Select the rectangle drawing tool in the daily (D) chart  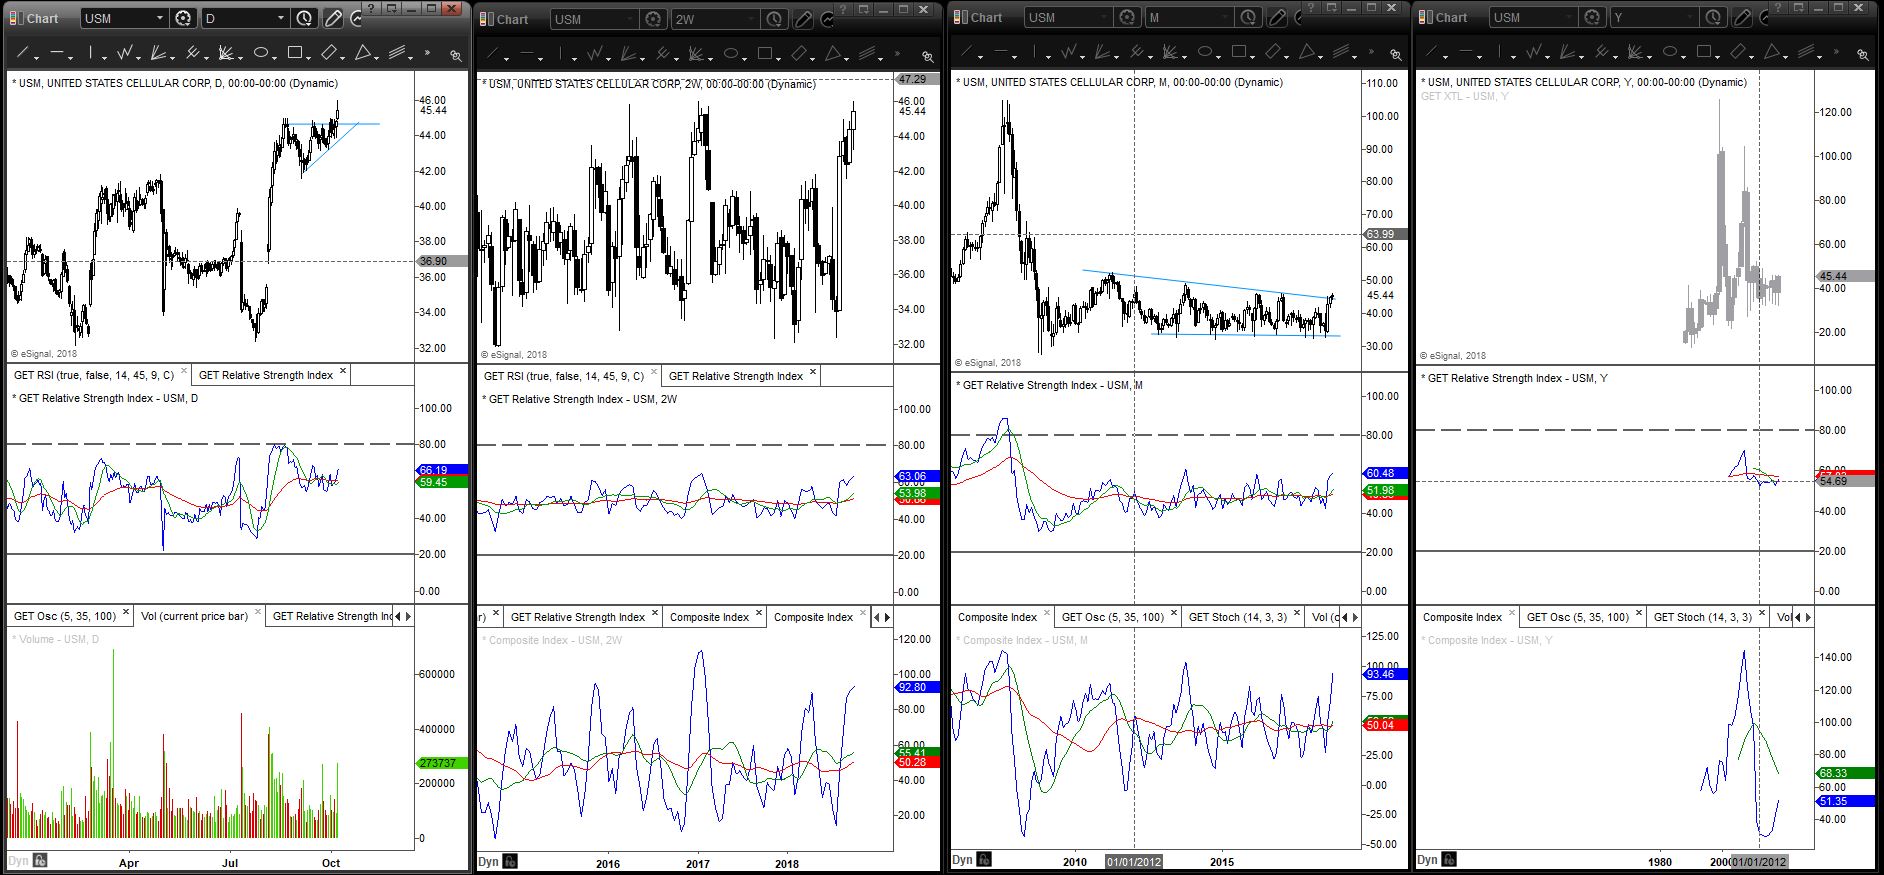click(295, 53)
